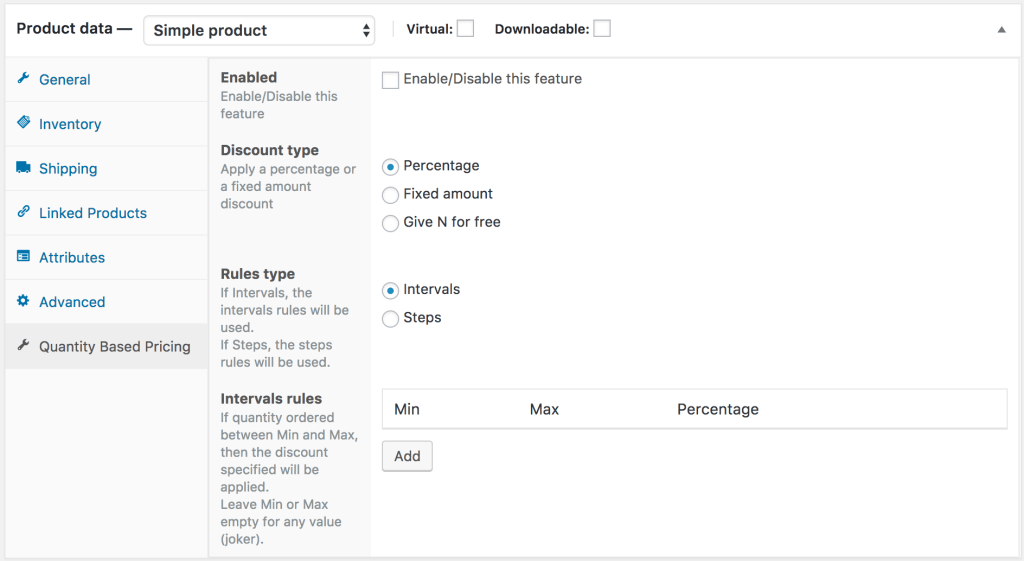
Task: Click the Shipping truck icon
Action: coord(24,168)
